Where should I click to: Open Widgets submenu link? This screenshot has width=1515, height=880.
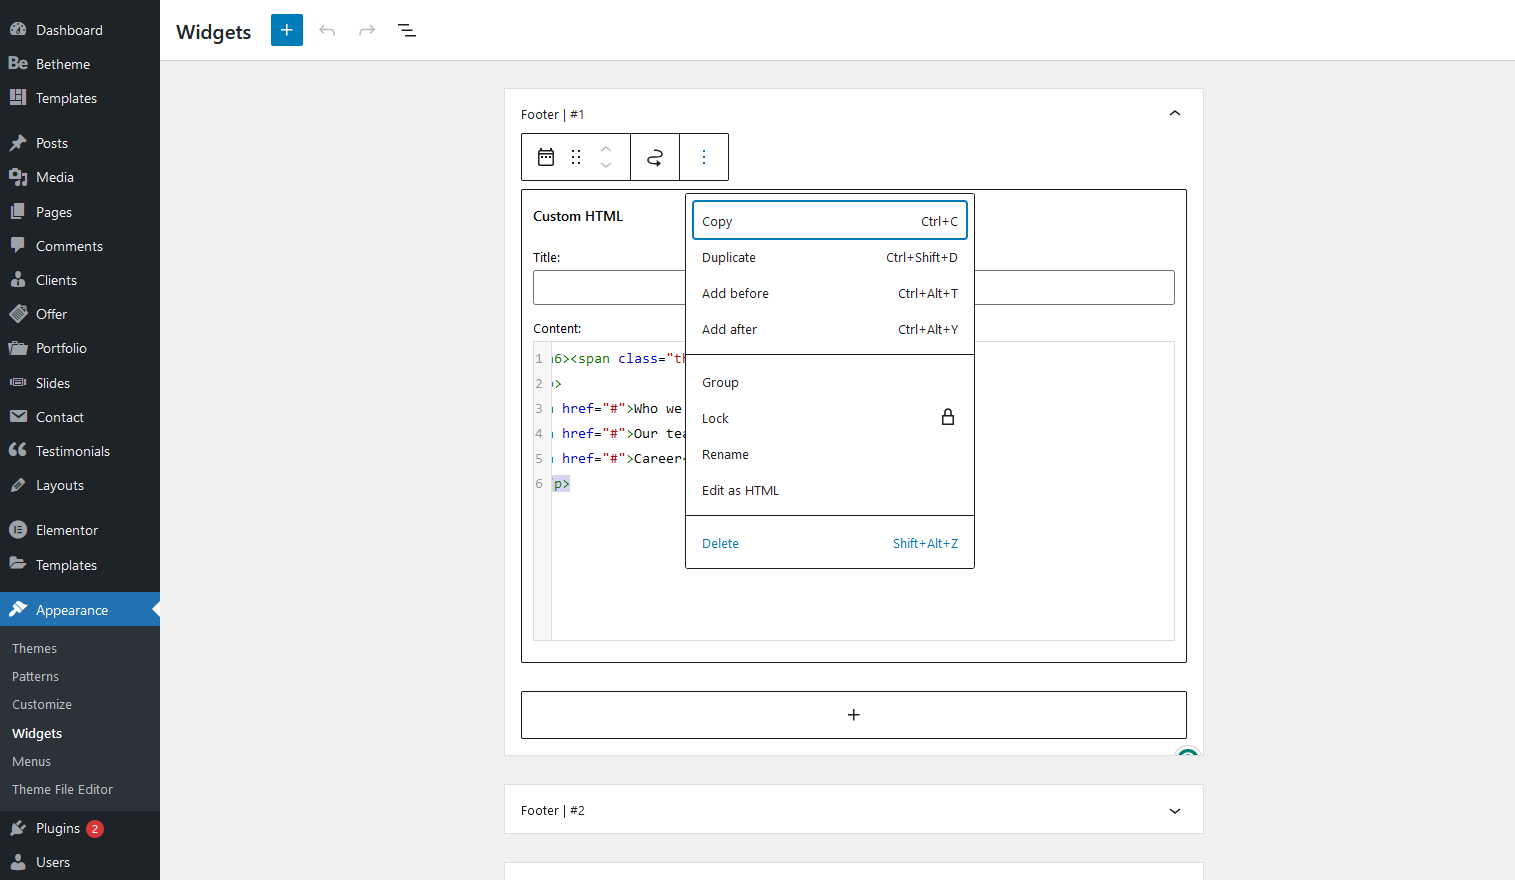pyautogui.click(x=37, y=733)
